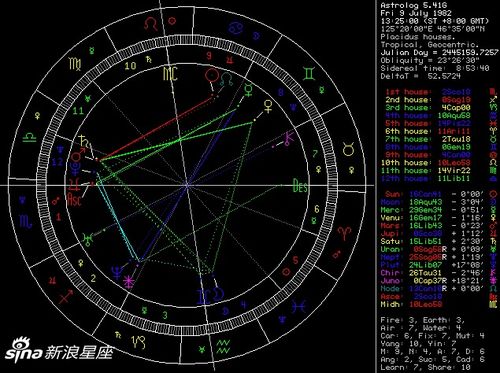
Task: Click the 'Venu: 16Gem17' row
Action: click(439, 218)
